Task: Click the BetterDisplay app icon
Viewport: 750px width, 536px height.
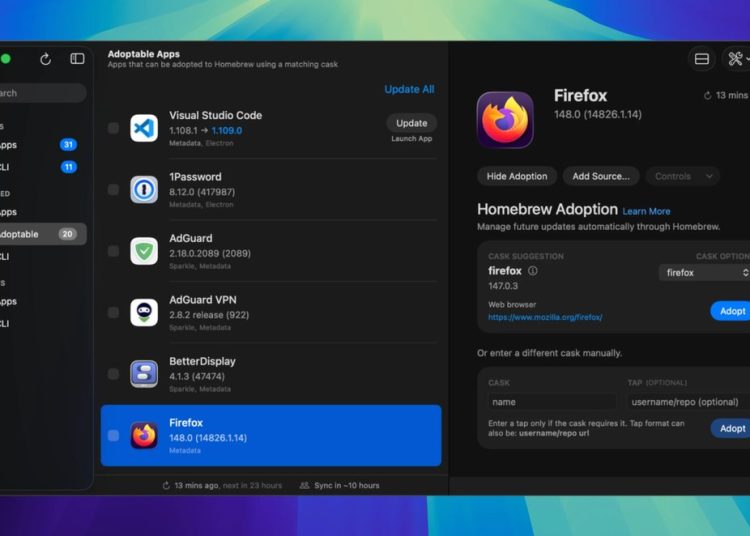Action: (144, 374)
